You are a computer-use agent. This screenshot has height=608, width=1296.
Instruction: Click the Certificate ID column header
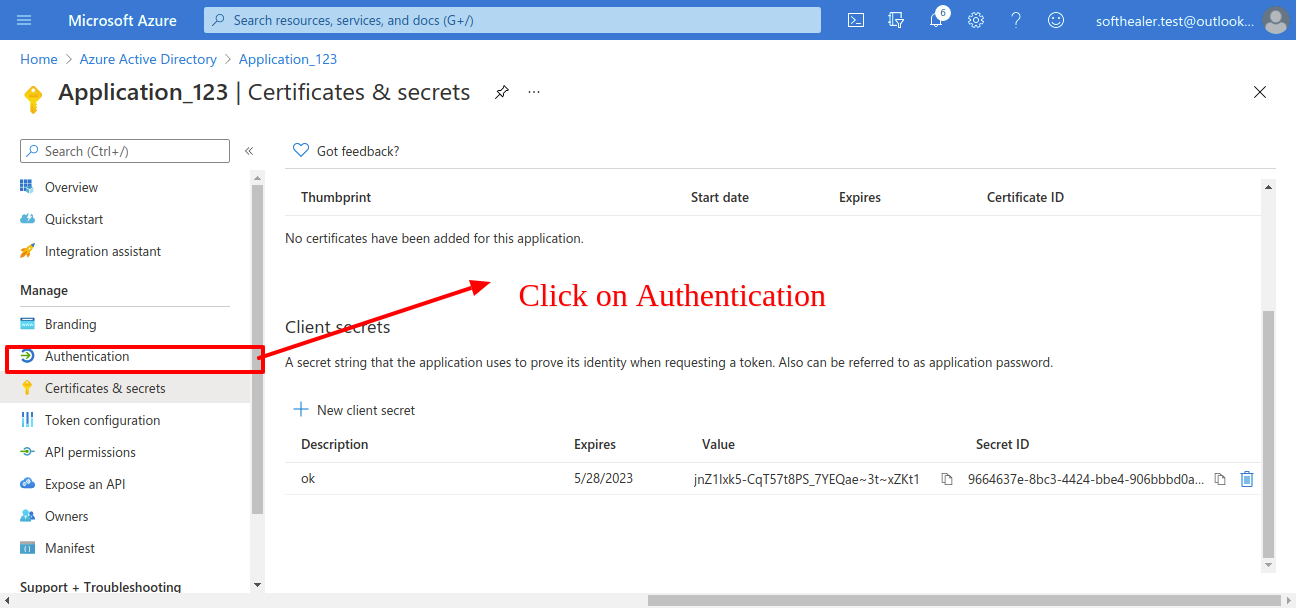1025,197
